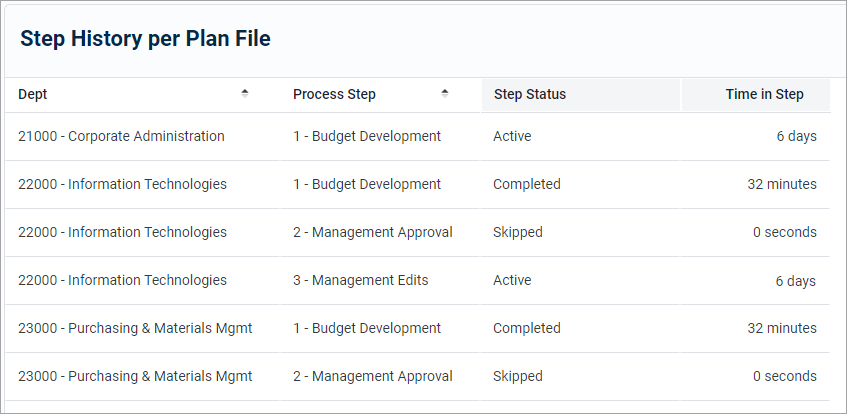The height and width of the screenshot is (414, 847).
Task: Select Active status in Management Edits row
Action: 512,281
